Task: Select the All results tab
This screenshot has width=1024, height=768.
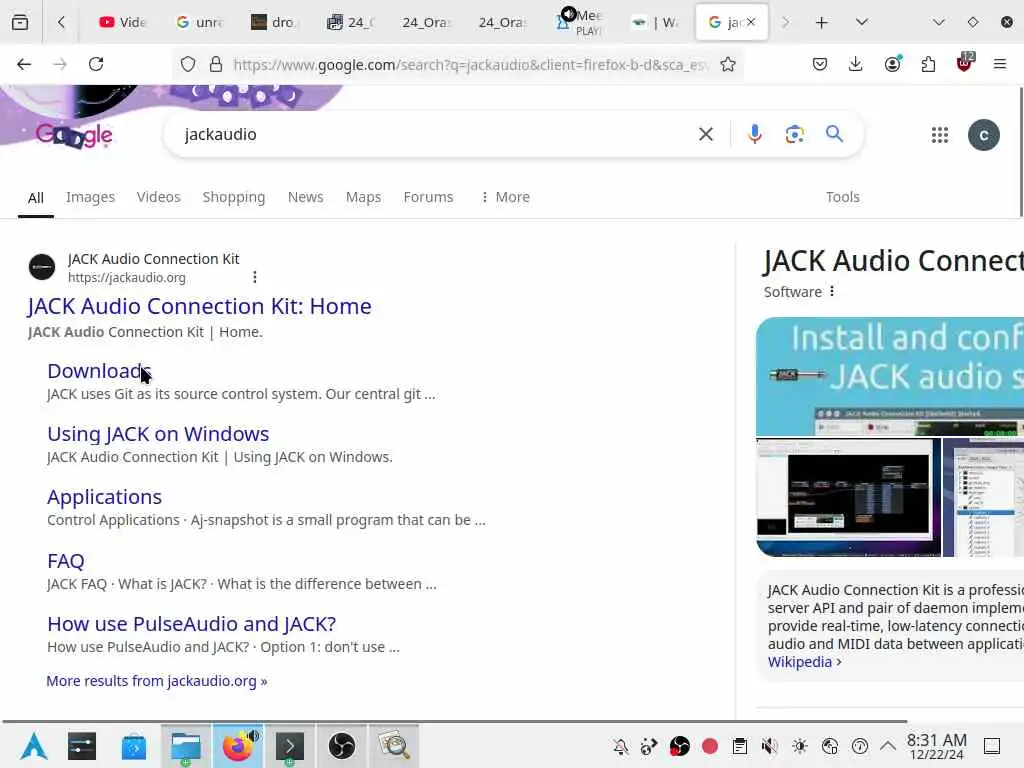Action: 36,198
